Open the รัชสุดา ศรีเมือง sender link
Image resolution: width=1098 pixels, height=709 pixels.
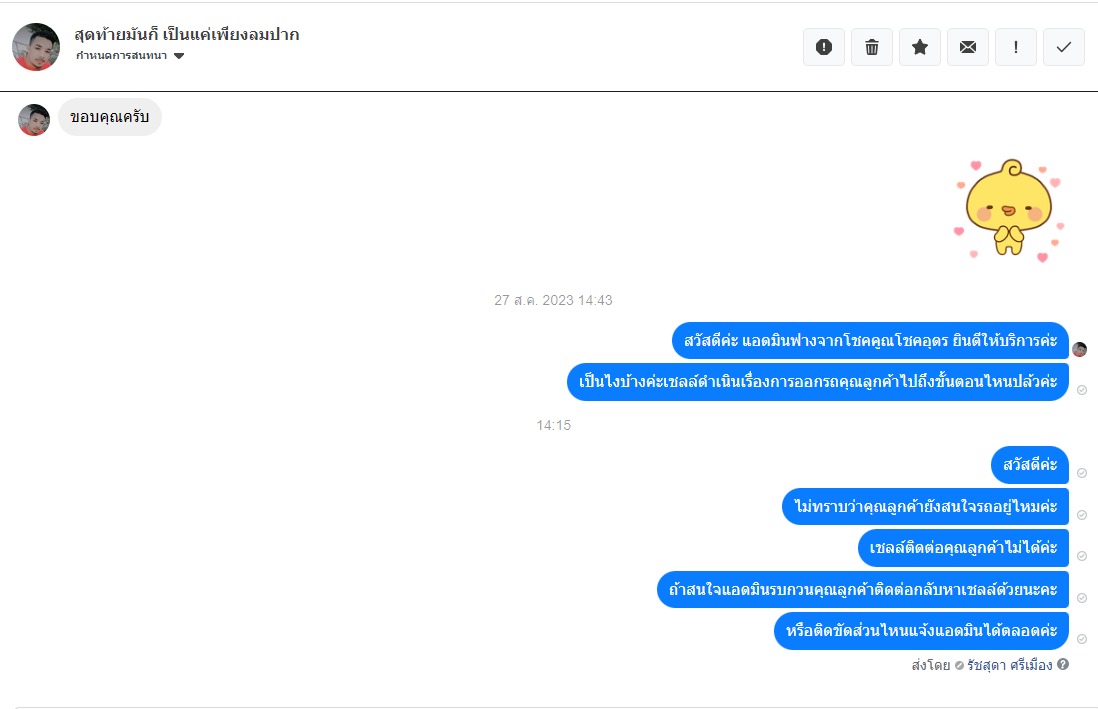[1009, 665]
